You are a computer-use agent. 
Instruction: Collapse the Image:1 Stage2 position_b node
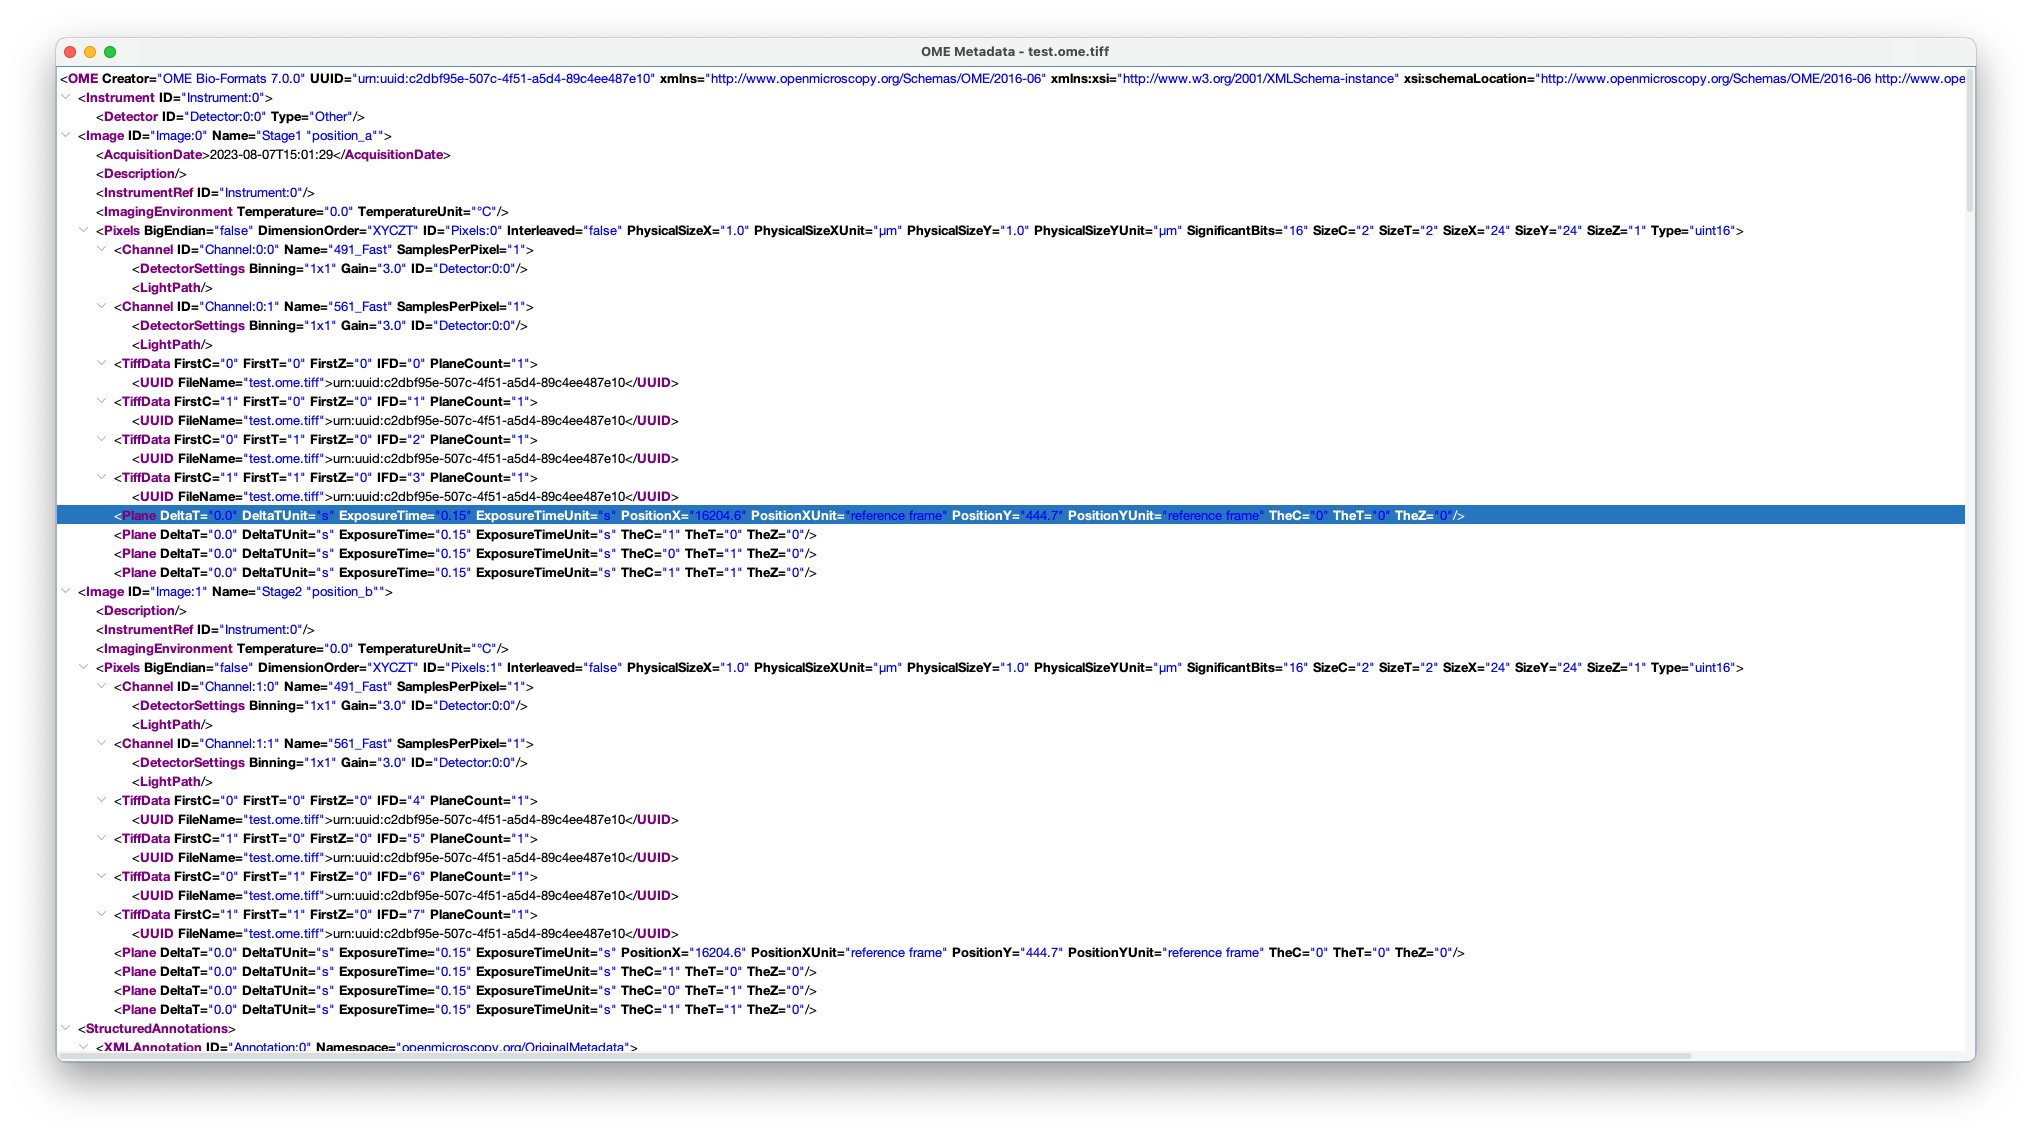click(66, 591)
